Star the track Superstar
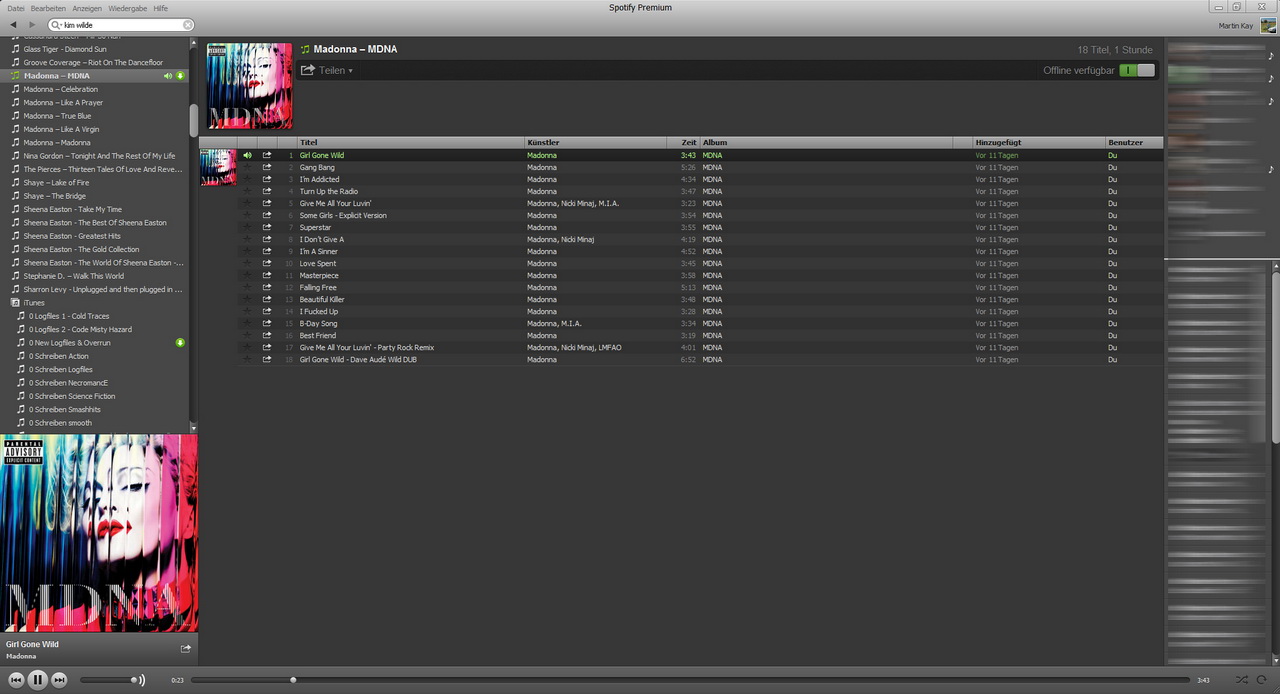 pyautogui.click(x=247, y=228)
